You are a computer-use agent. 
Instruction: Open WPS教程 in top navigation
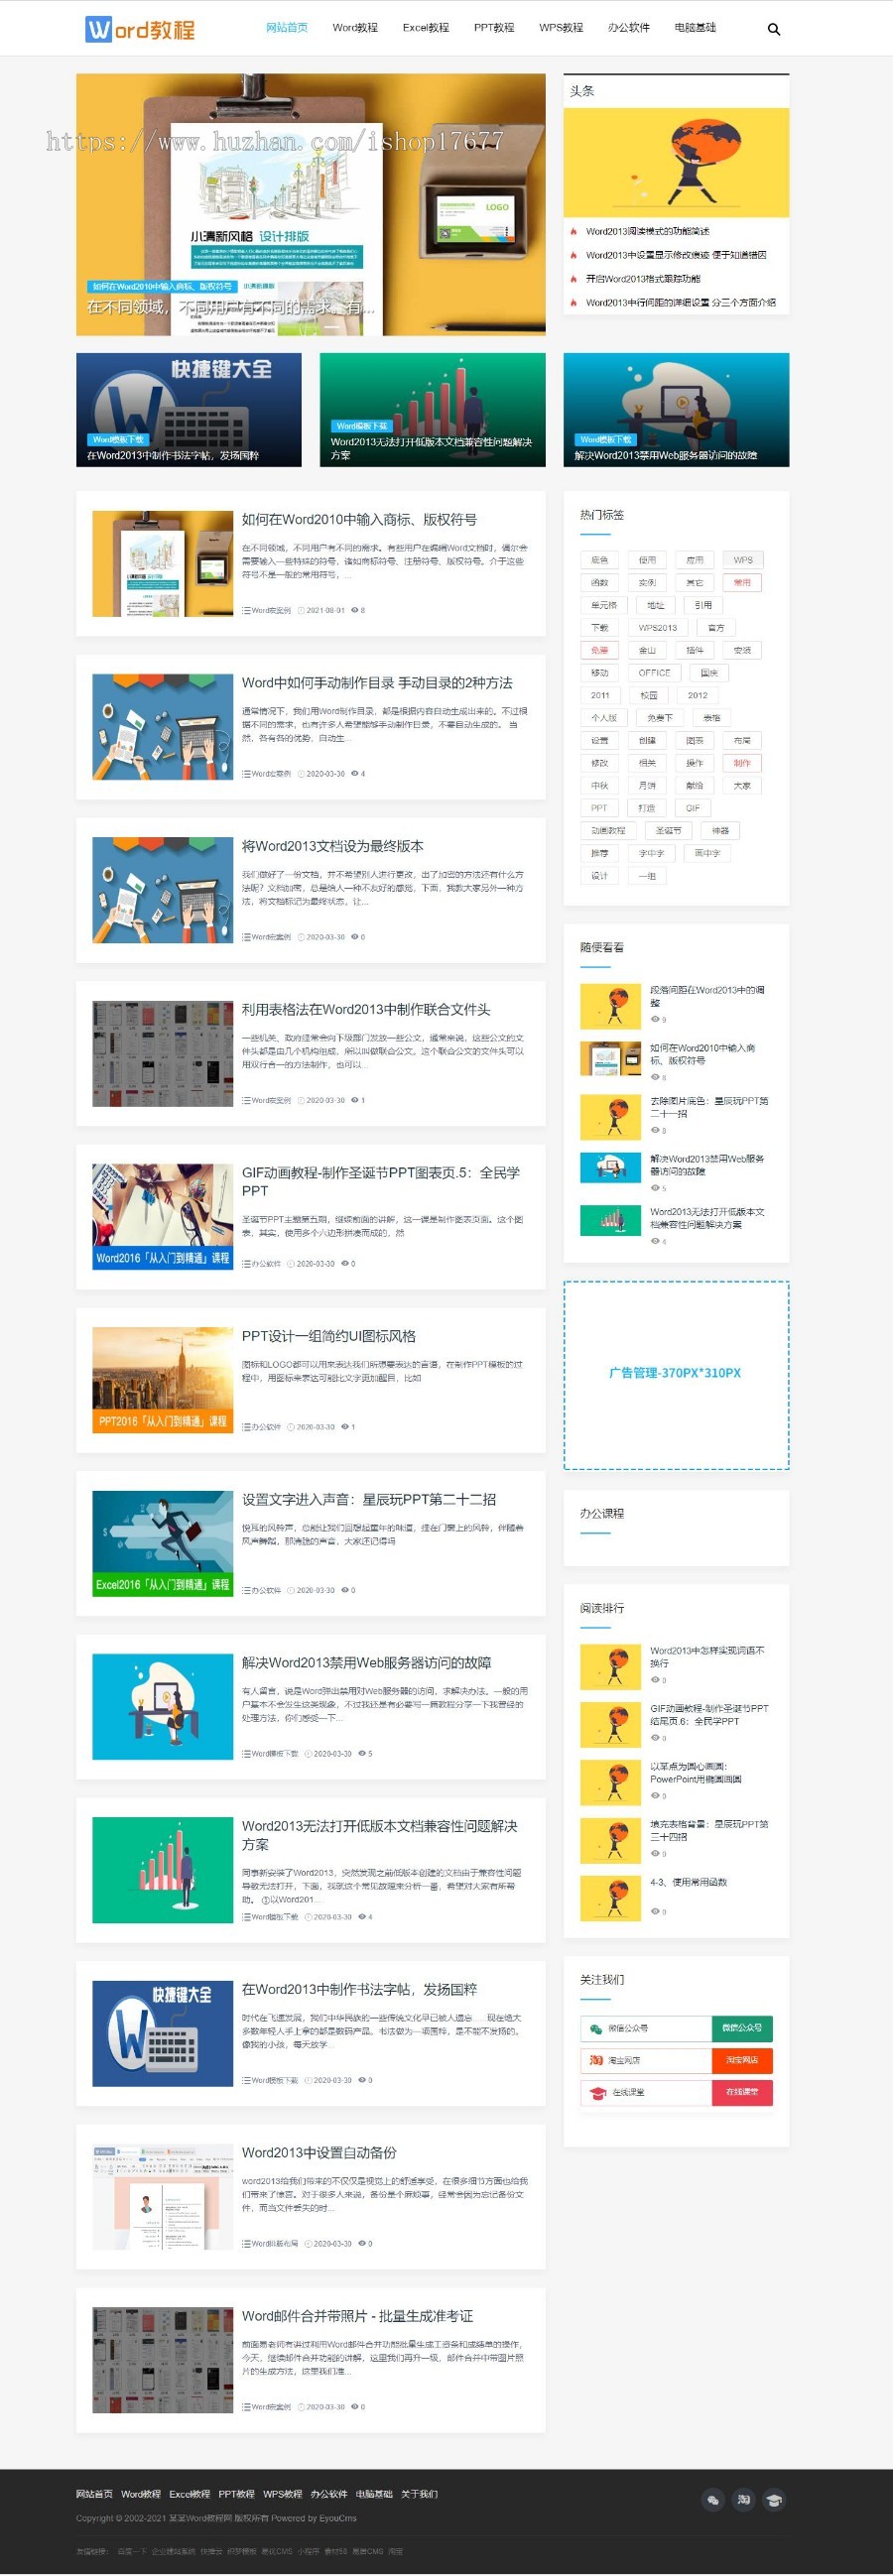tap(561, 28)
